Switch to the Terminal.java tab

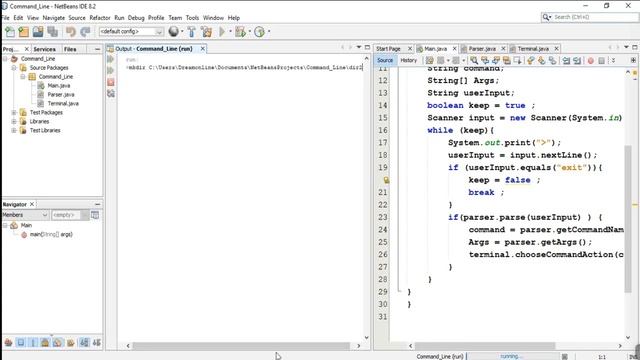click(x=533, y=49)
